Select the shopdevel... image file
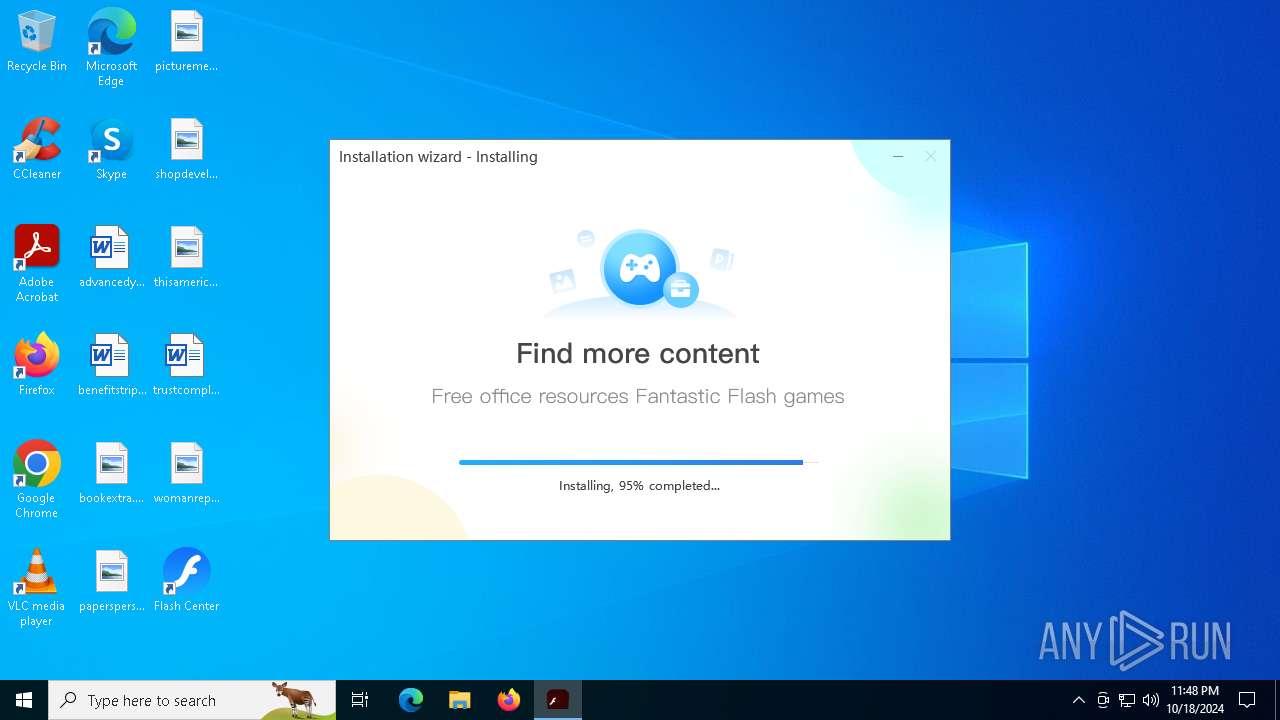 click(x=186, y=150)
